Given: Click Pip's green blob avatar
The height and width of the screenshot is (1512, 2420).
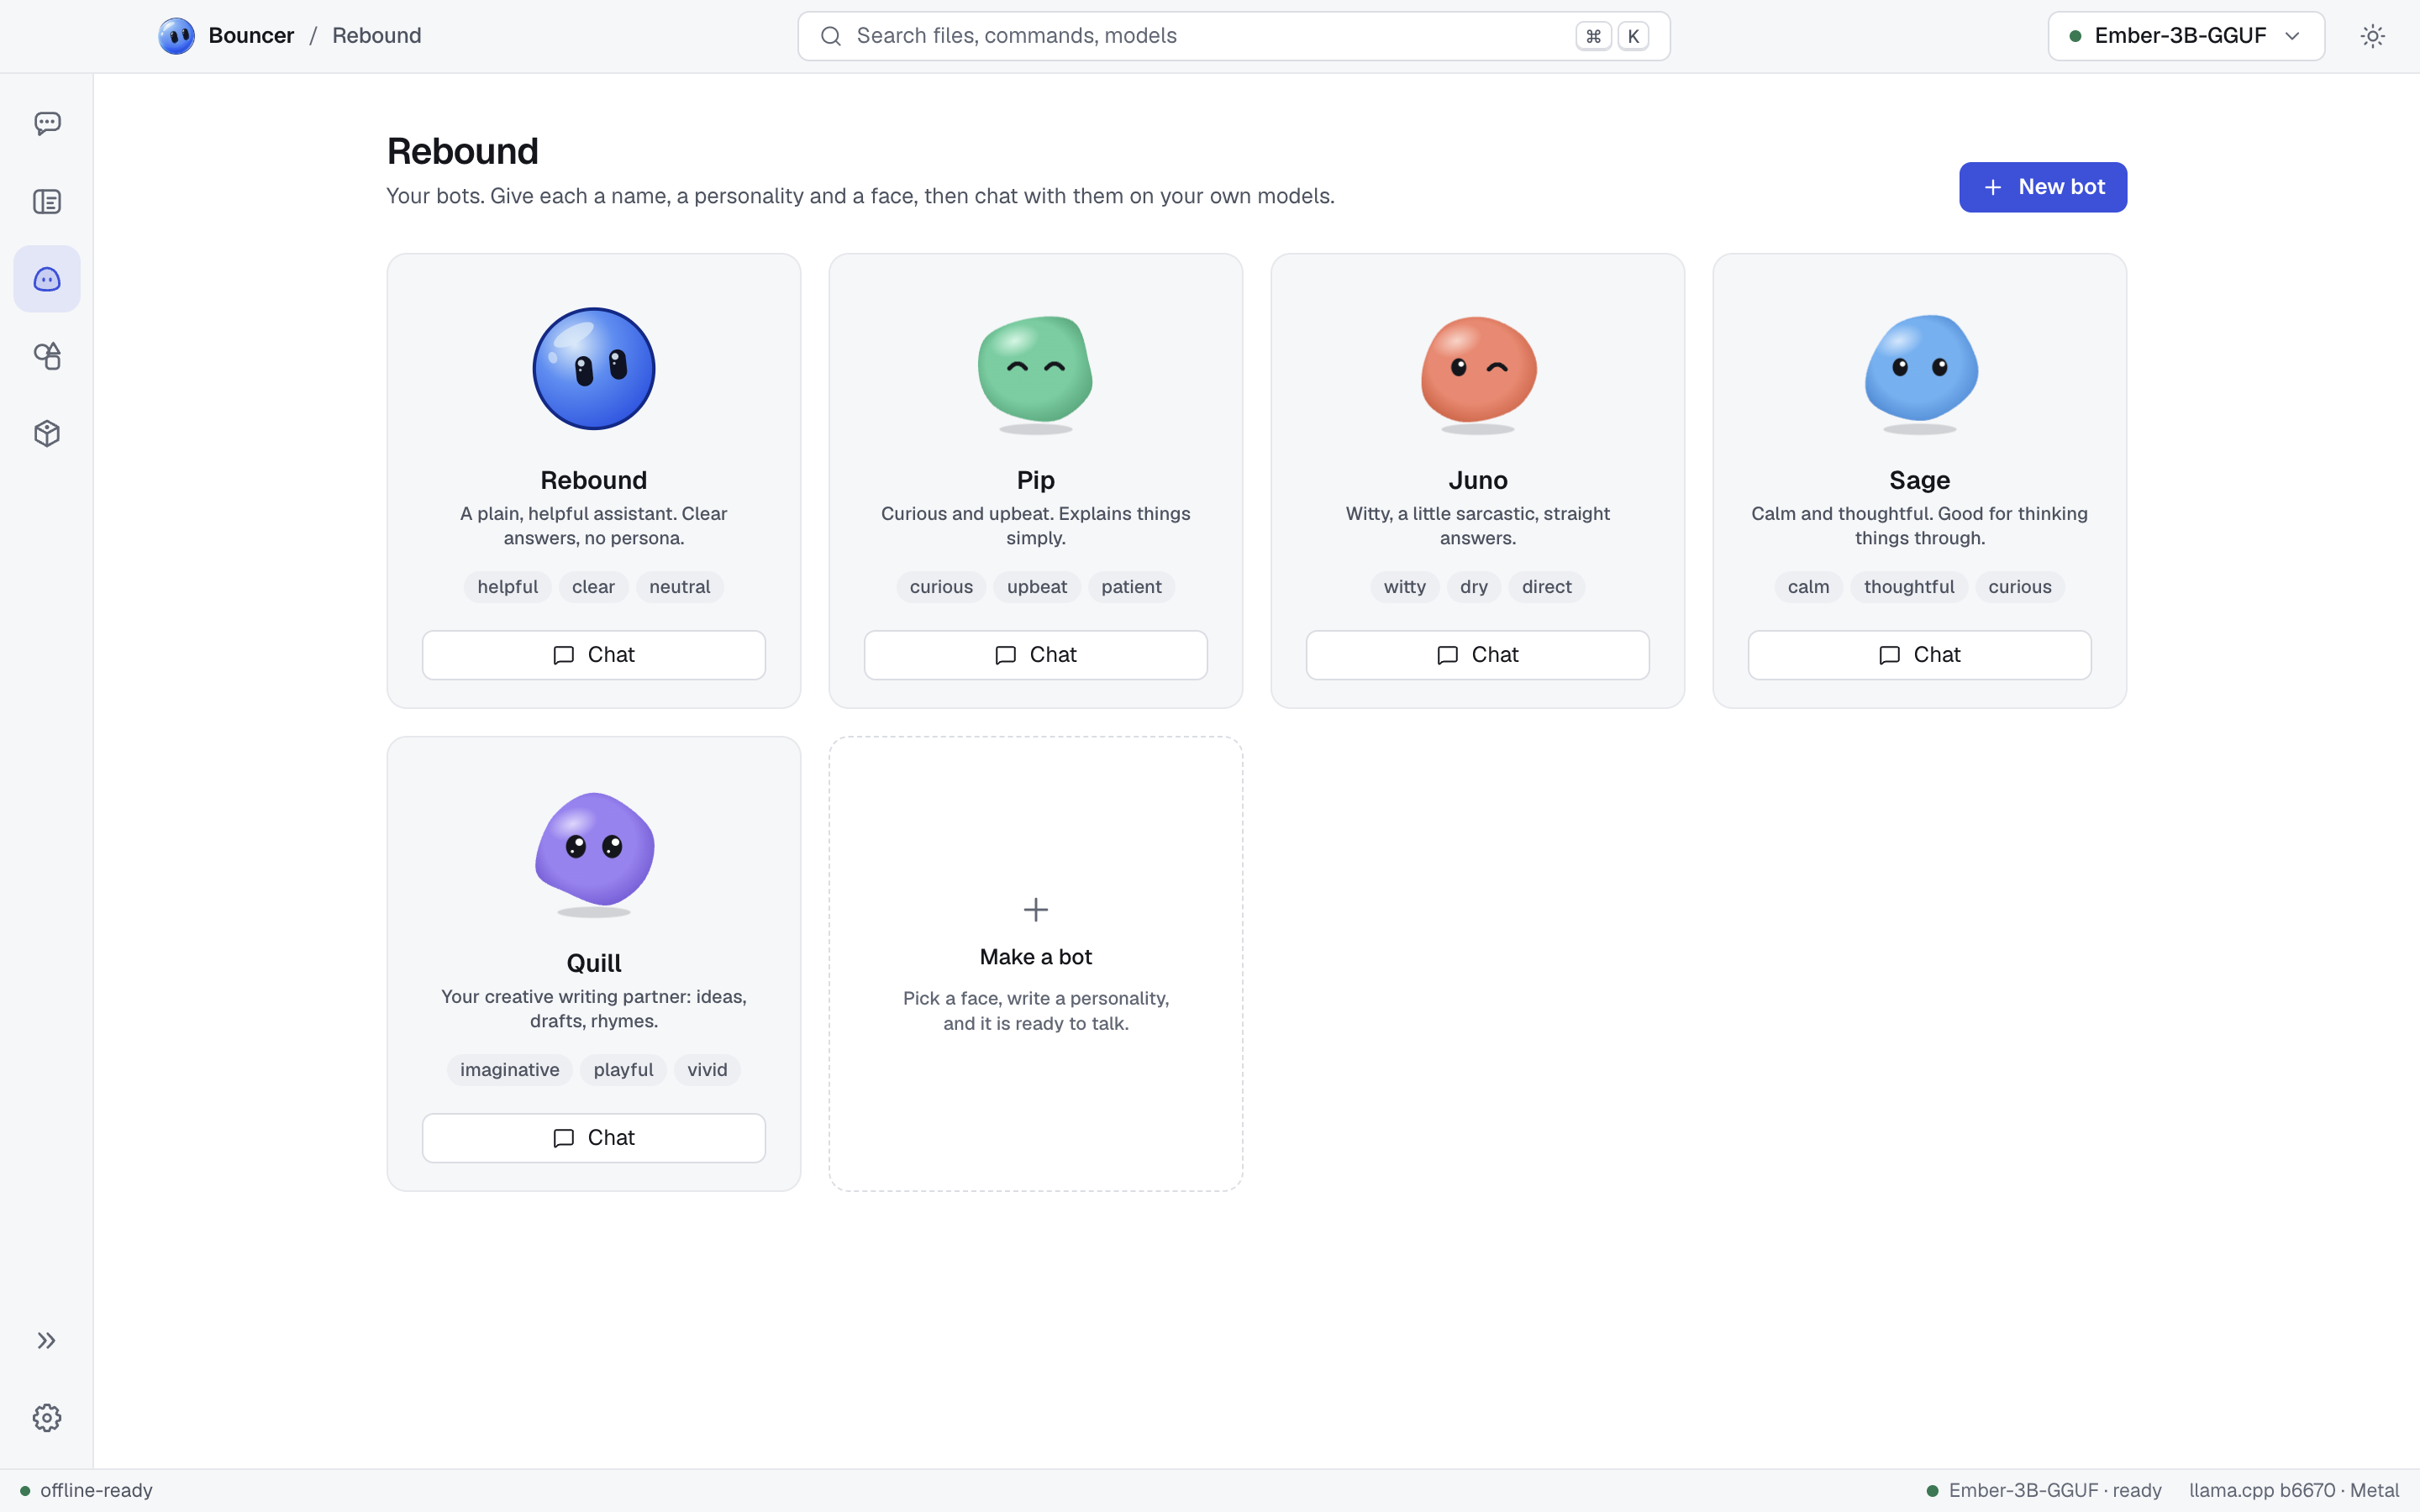Looking at the screenshot, I should [1036, 370].
